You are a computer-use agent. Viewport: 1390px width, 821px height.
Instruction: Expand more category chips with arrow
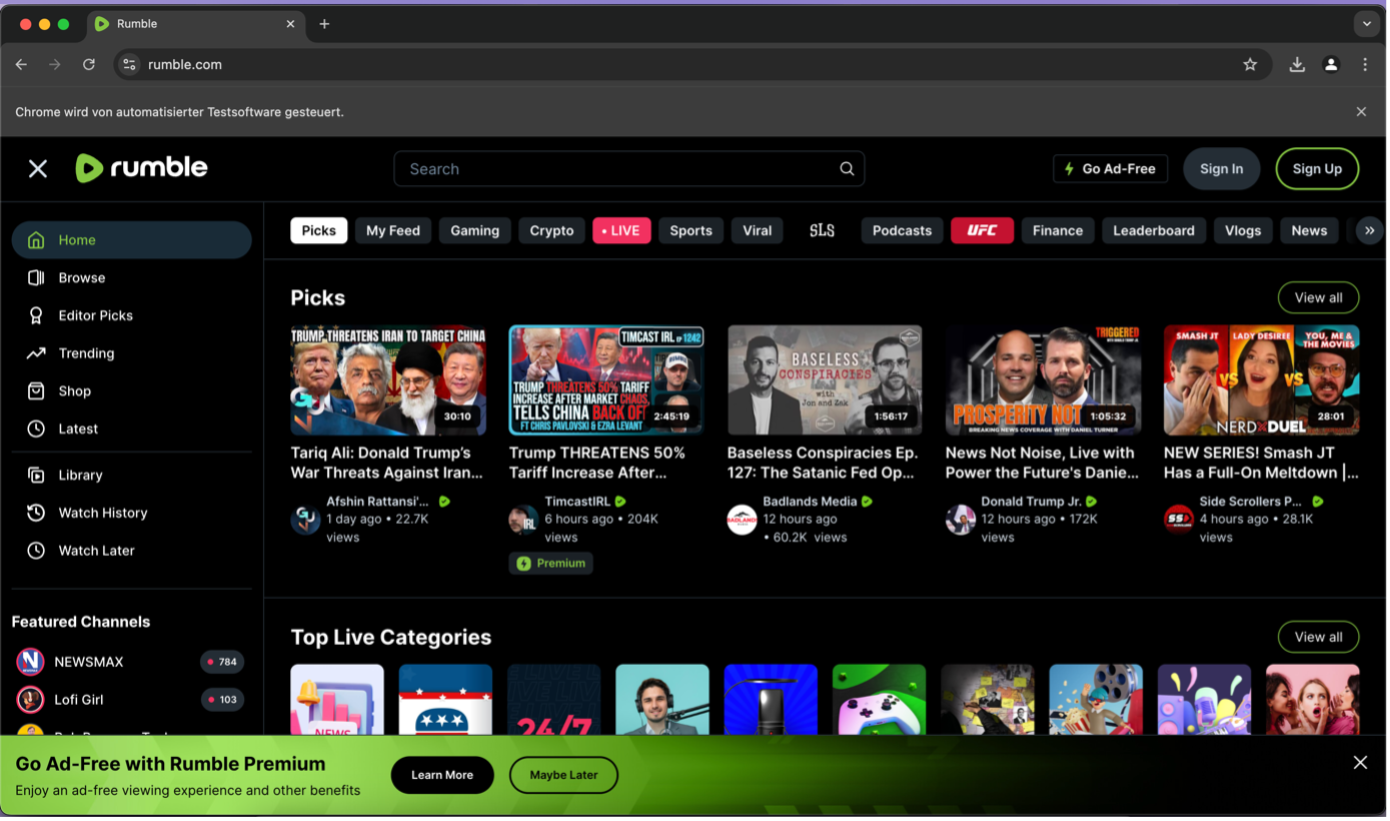pyautogui.click(x=1369, y=231)
